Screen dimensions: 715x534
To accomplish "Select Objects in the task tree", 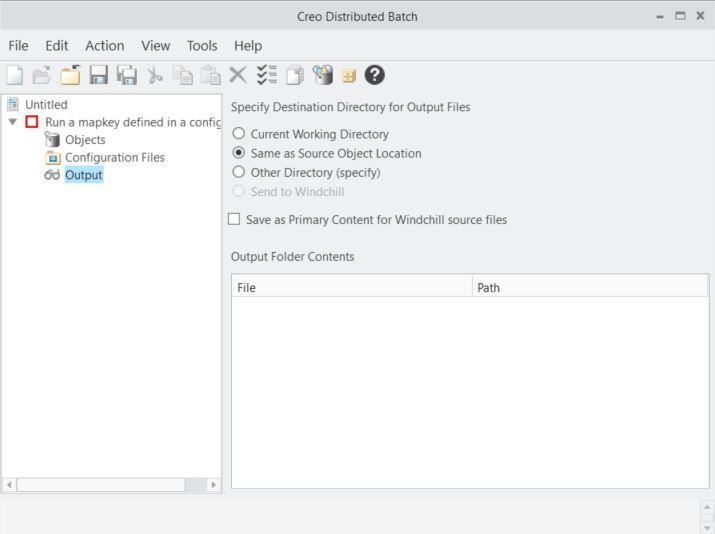I will [x=85, y=140].
